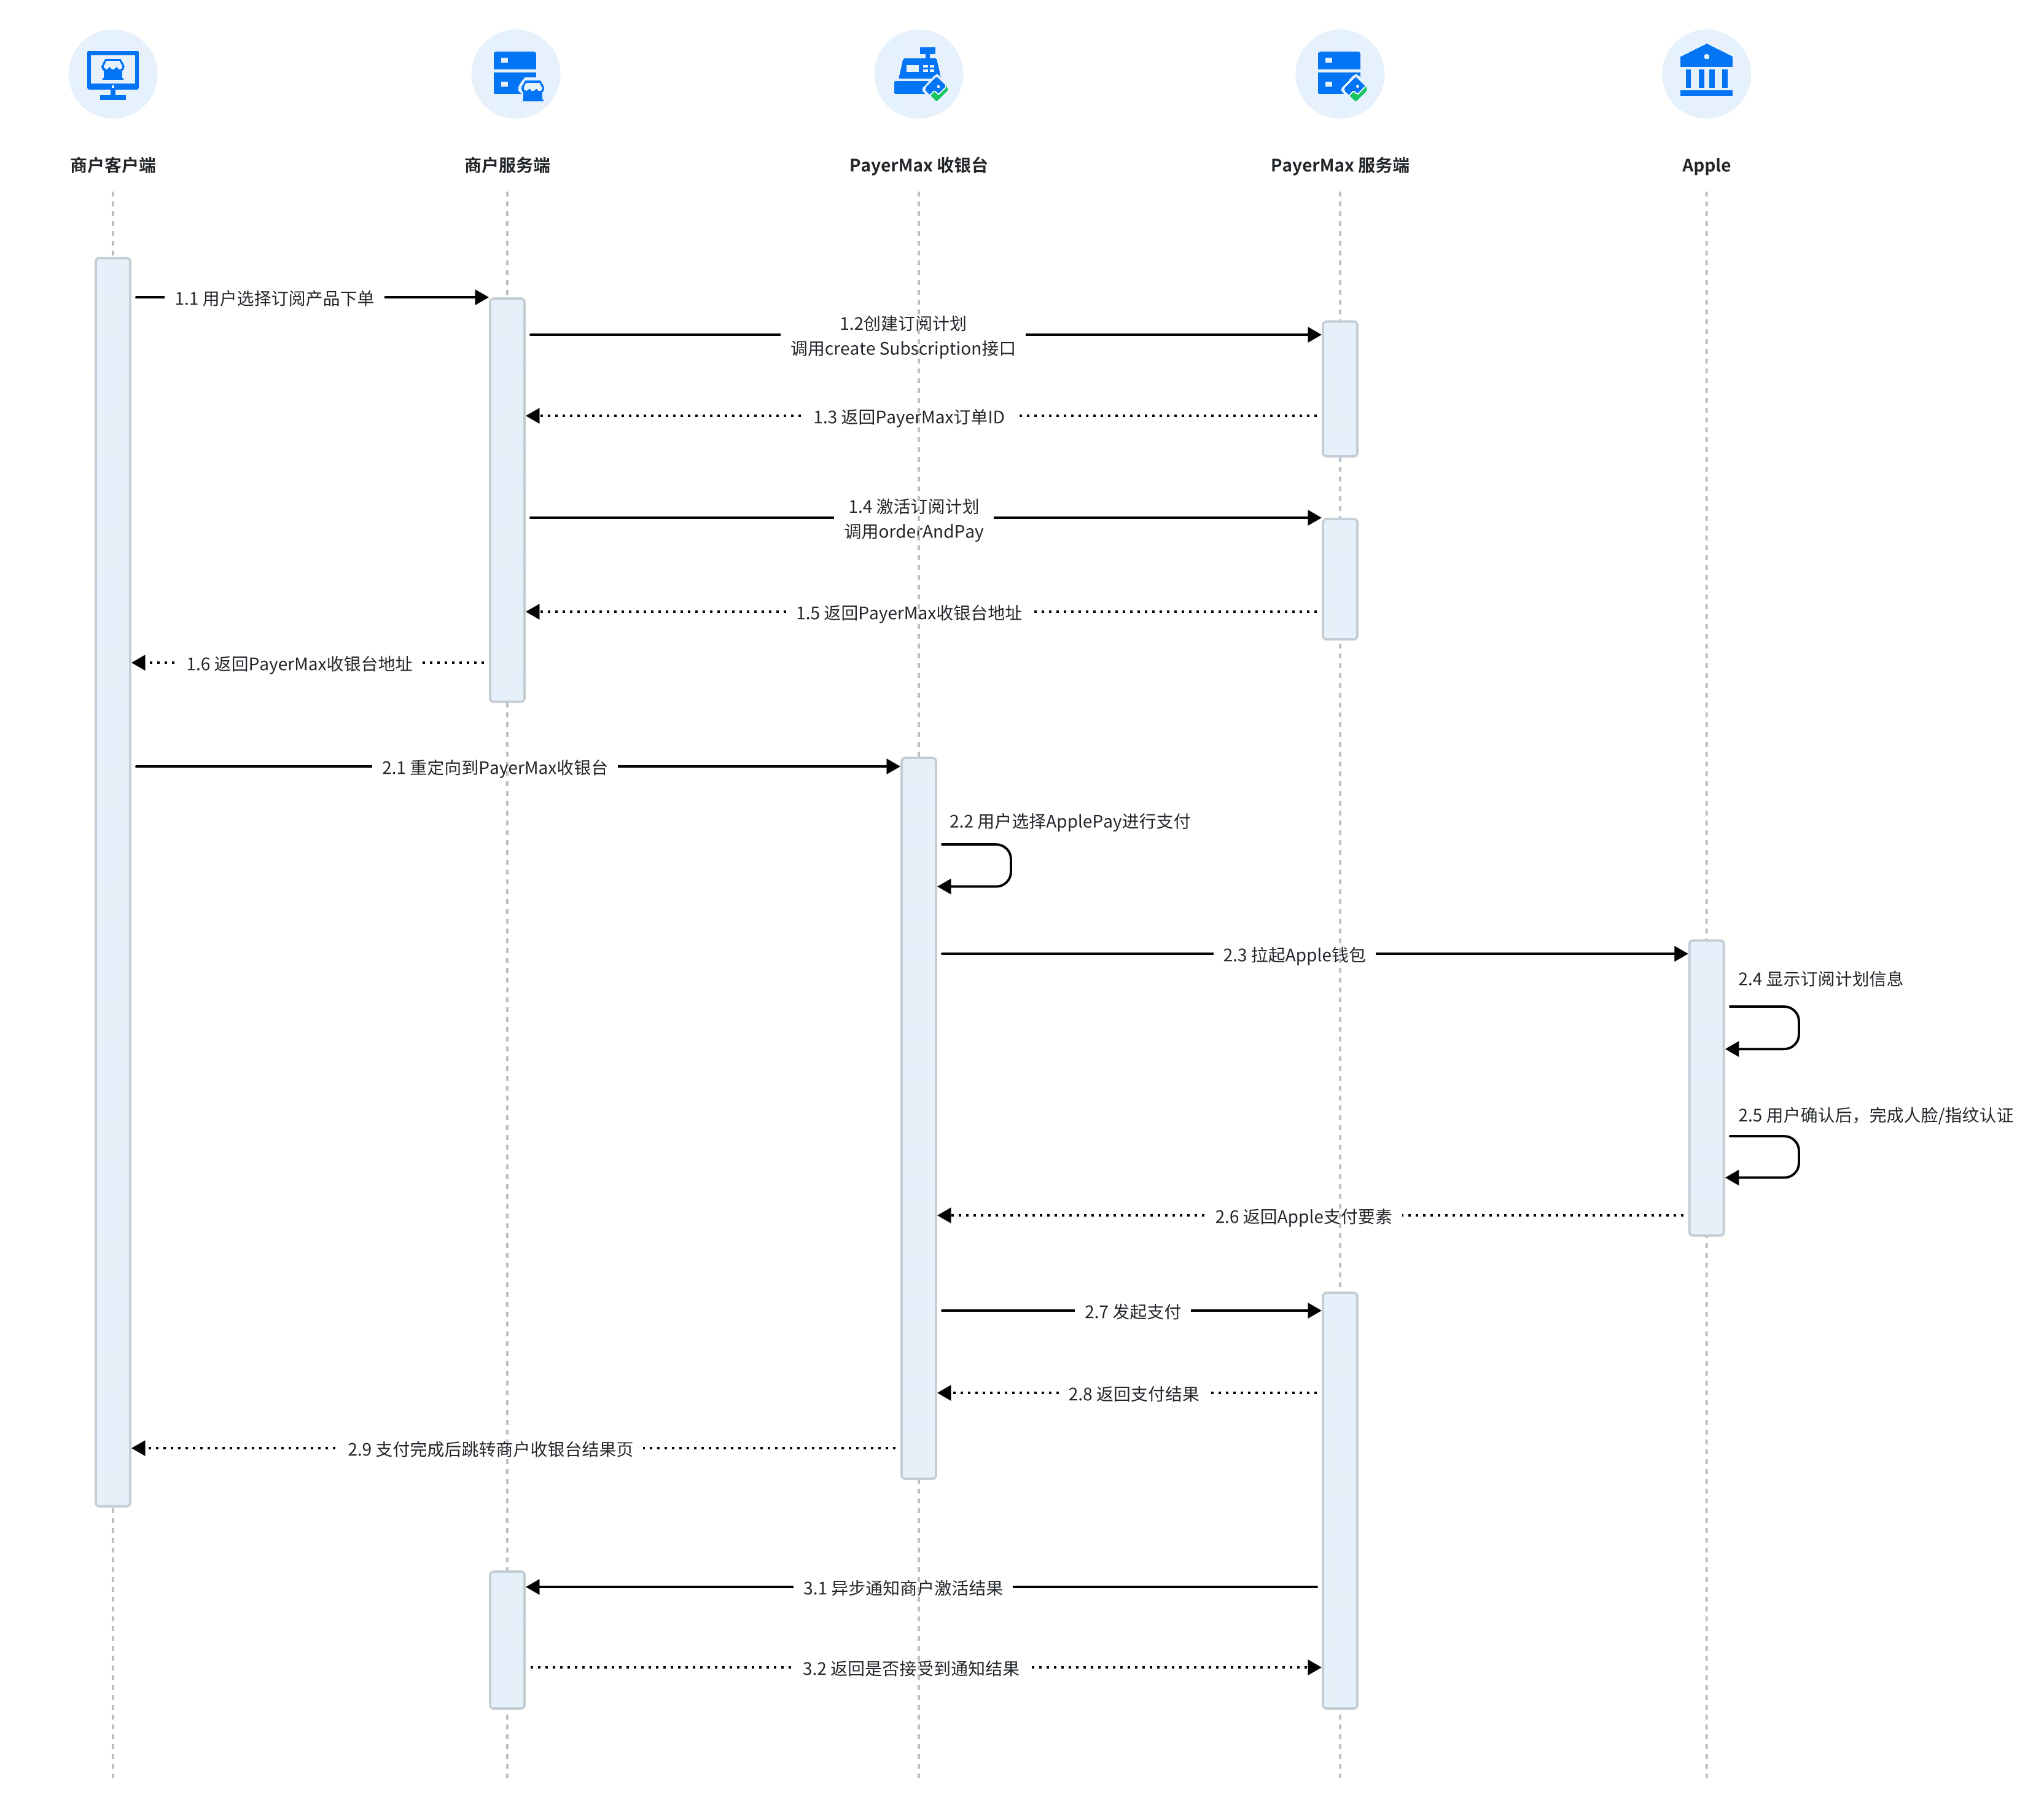Select the PayerMax 服务端 header label
The image size is (2044, 1808).
click(1340, 165)
